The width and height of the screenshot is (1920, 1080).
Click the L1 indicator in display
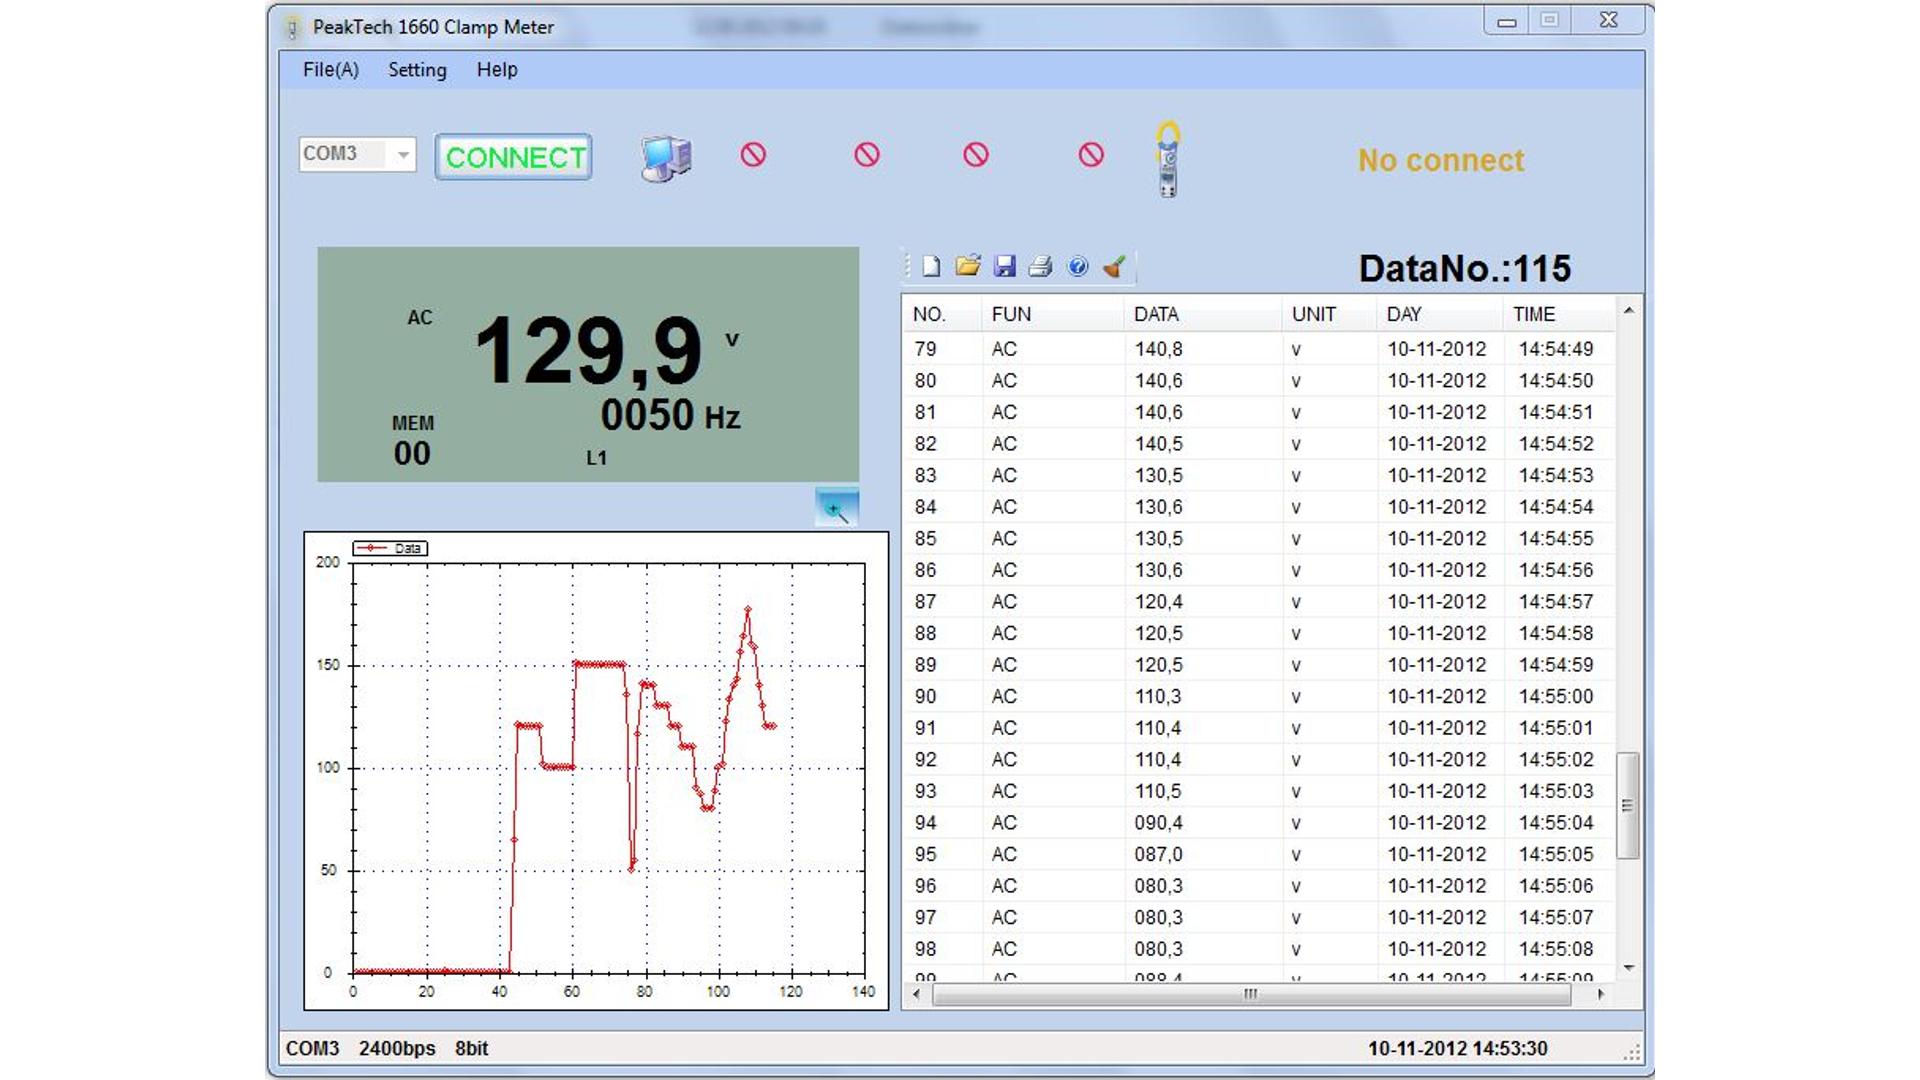(596, 458)
